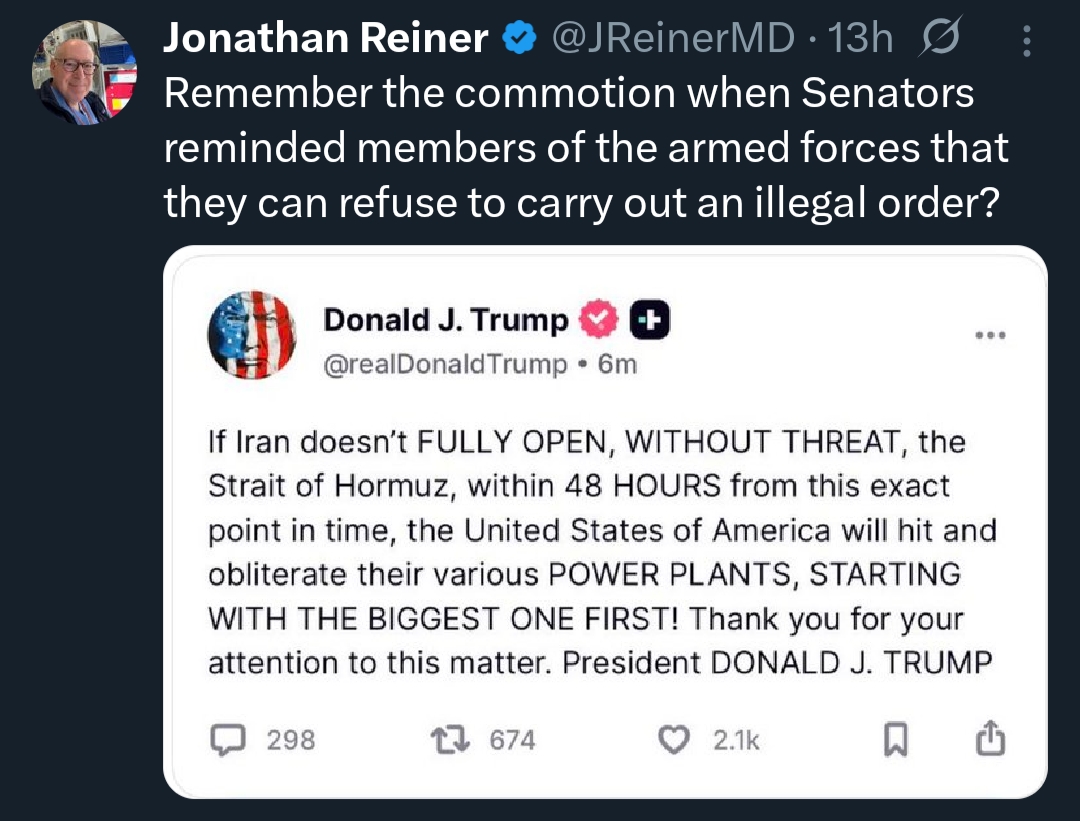The height and width of the screenshot is (821, 1080).
Task: Click the Donald J. Trump name in the embedded post
Action: (446, 319)
